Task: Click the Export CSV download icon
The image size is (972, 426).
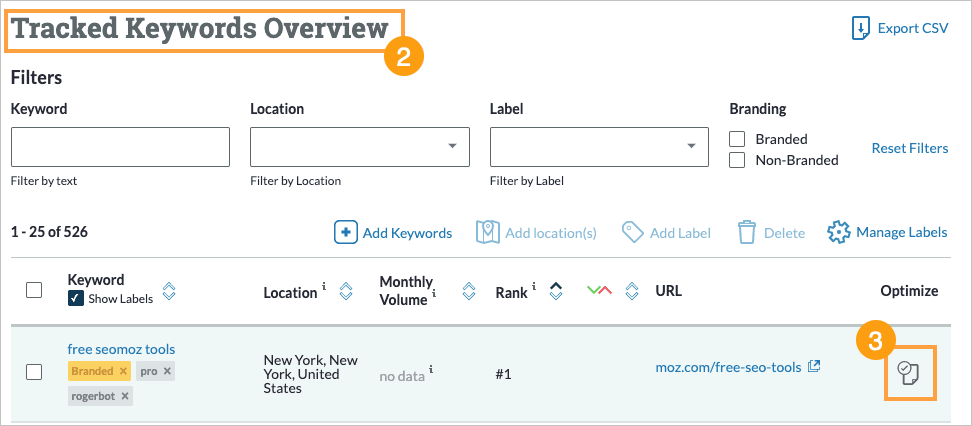Action: (x=860, y=28)
